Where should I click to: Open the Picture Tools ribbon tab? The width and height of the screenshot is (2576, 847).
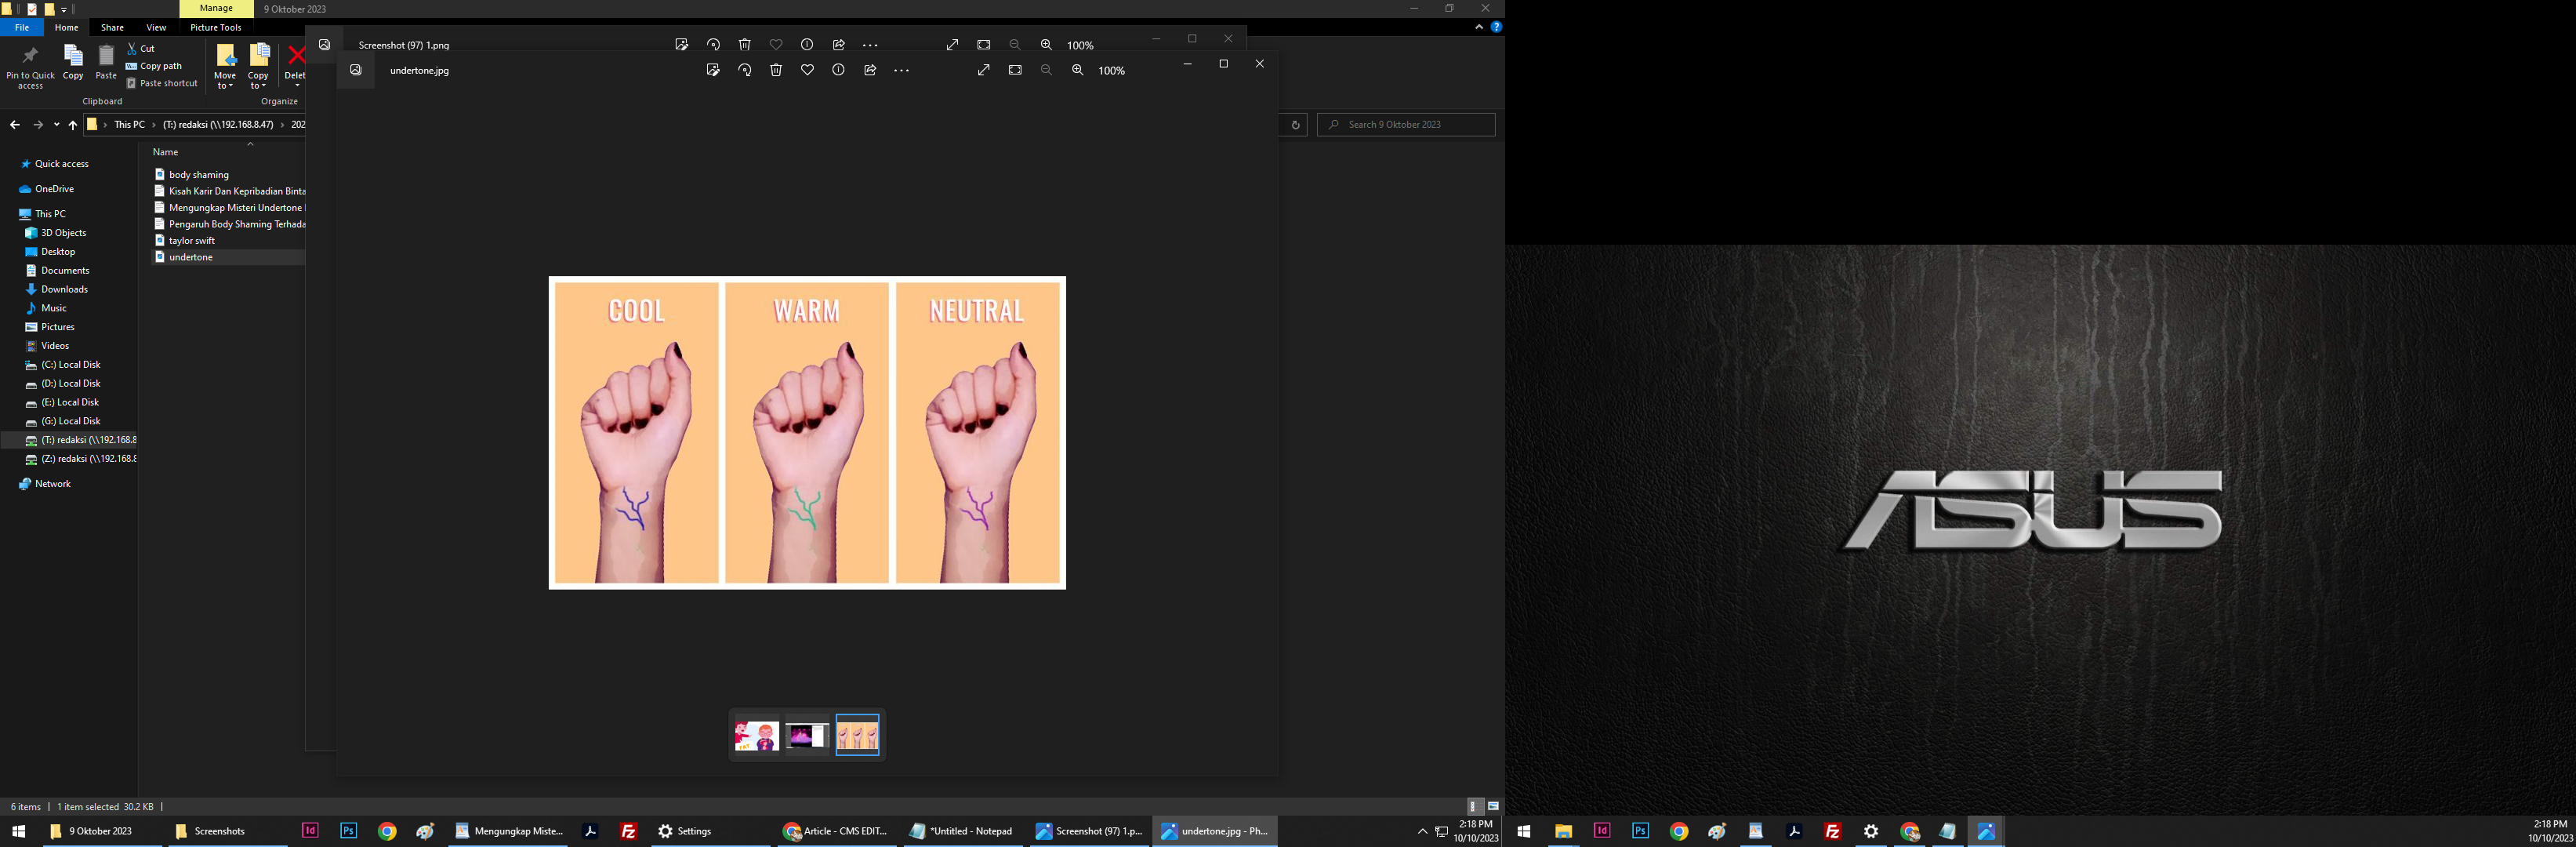point(216,27)
